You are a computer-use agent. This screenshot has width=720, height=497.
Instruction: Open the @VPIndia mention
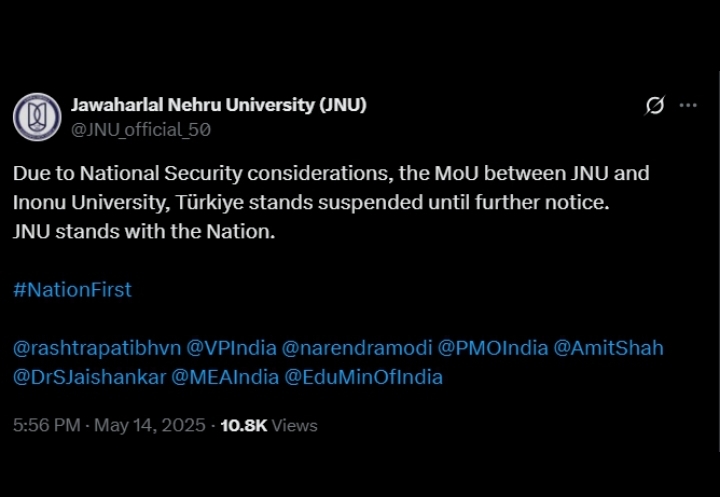tap(231, 348)
